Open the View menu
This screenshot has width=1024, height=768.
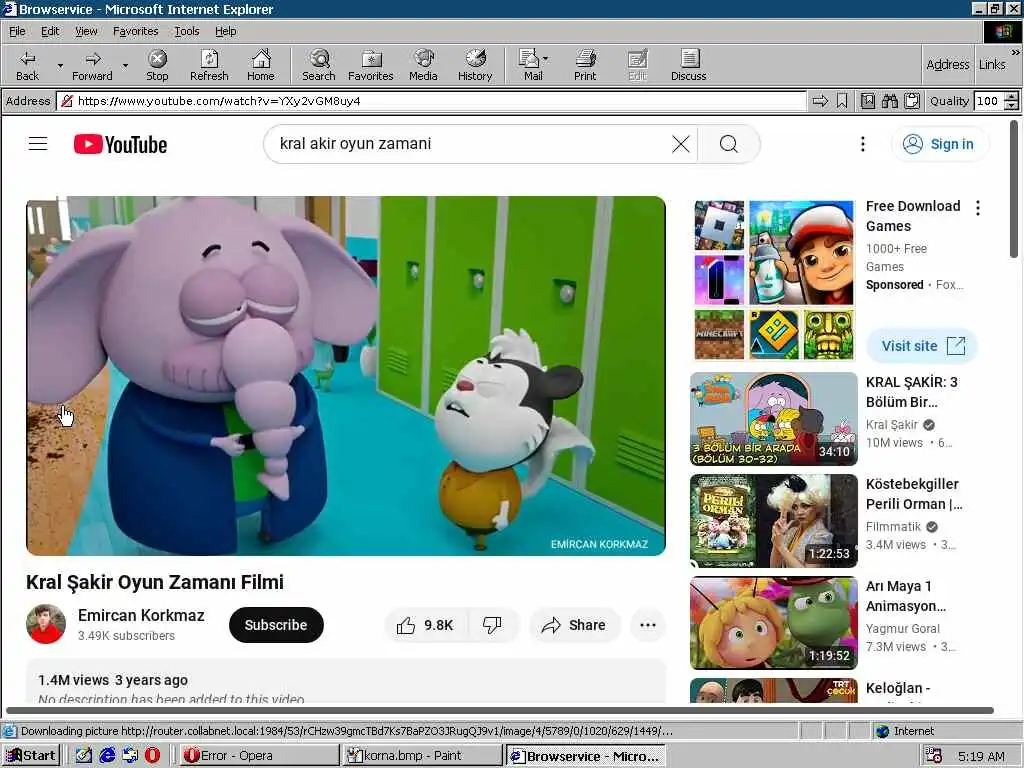86,31
